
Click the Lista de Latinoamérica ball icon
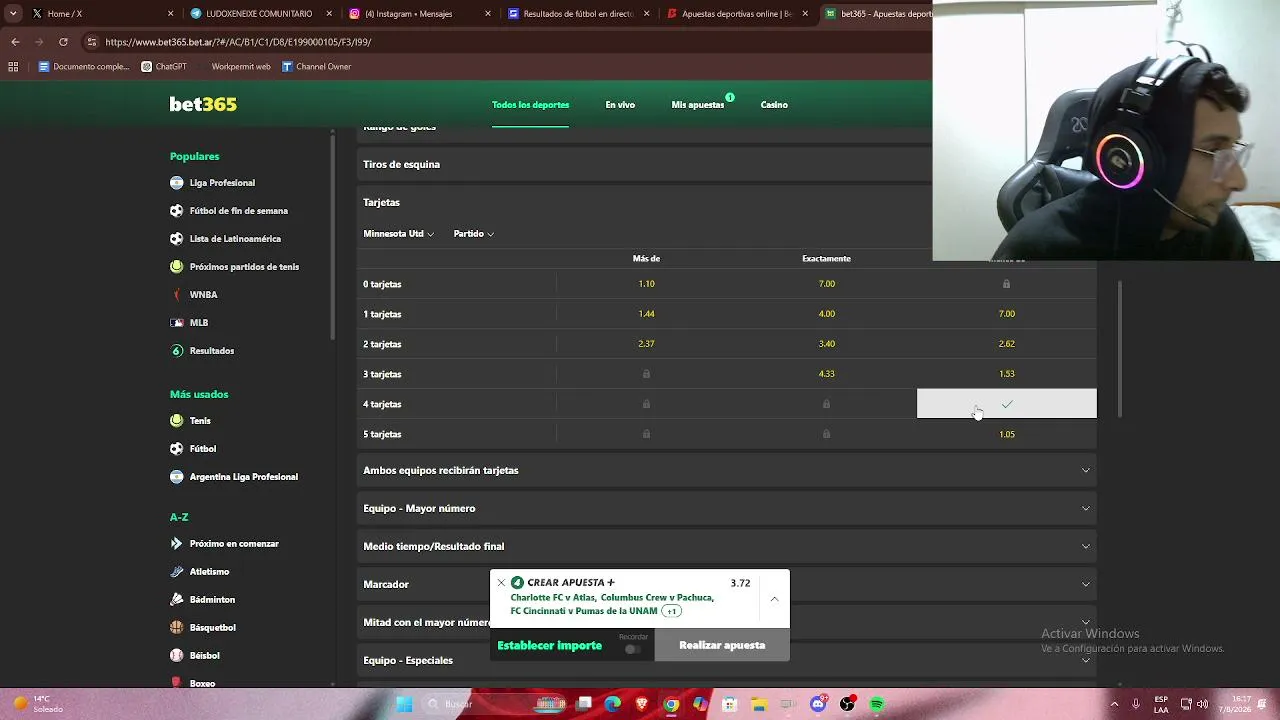(177, 239)
